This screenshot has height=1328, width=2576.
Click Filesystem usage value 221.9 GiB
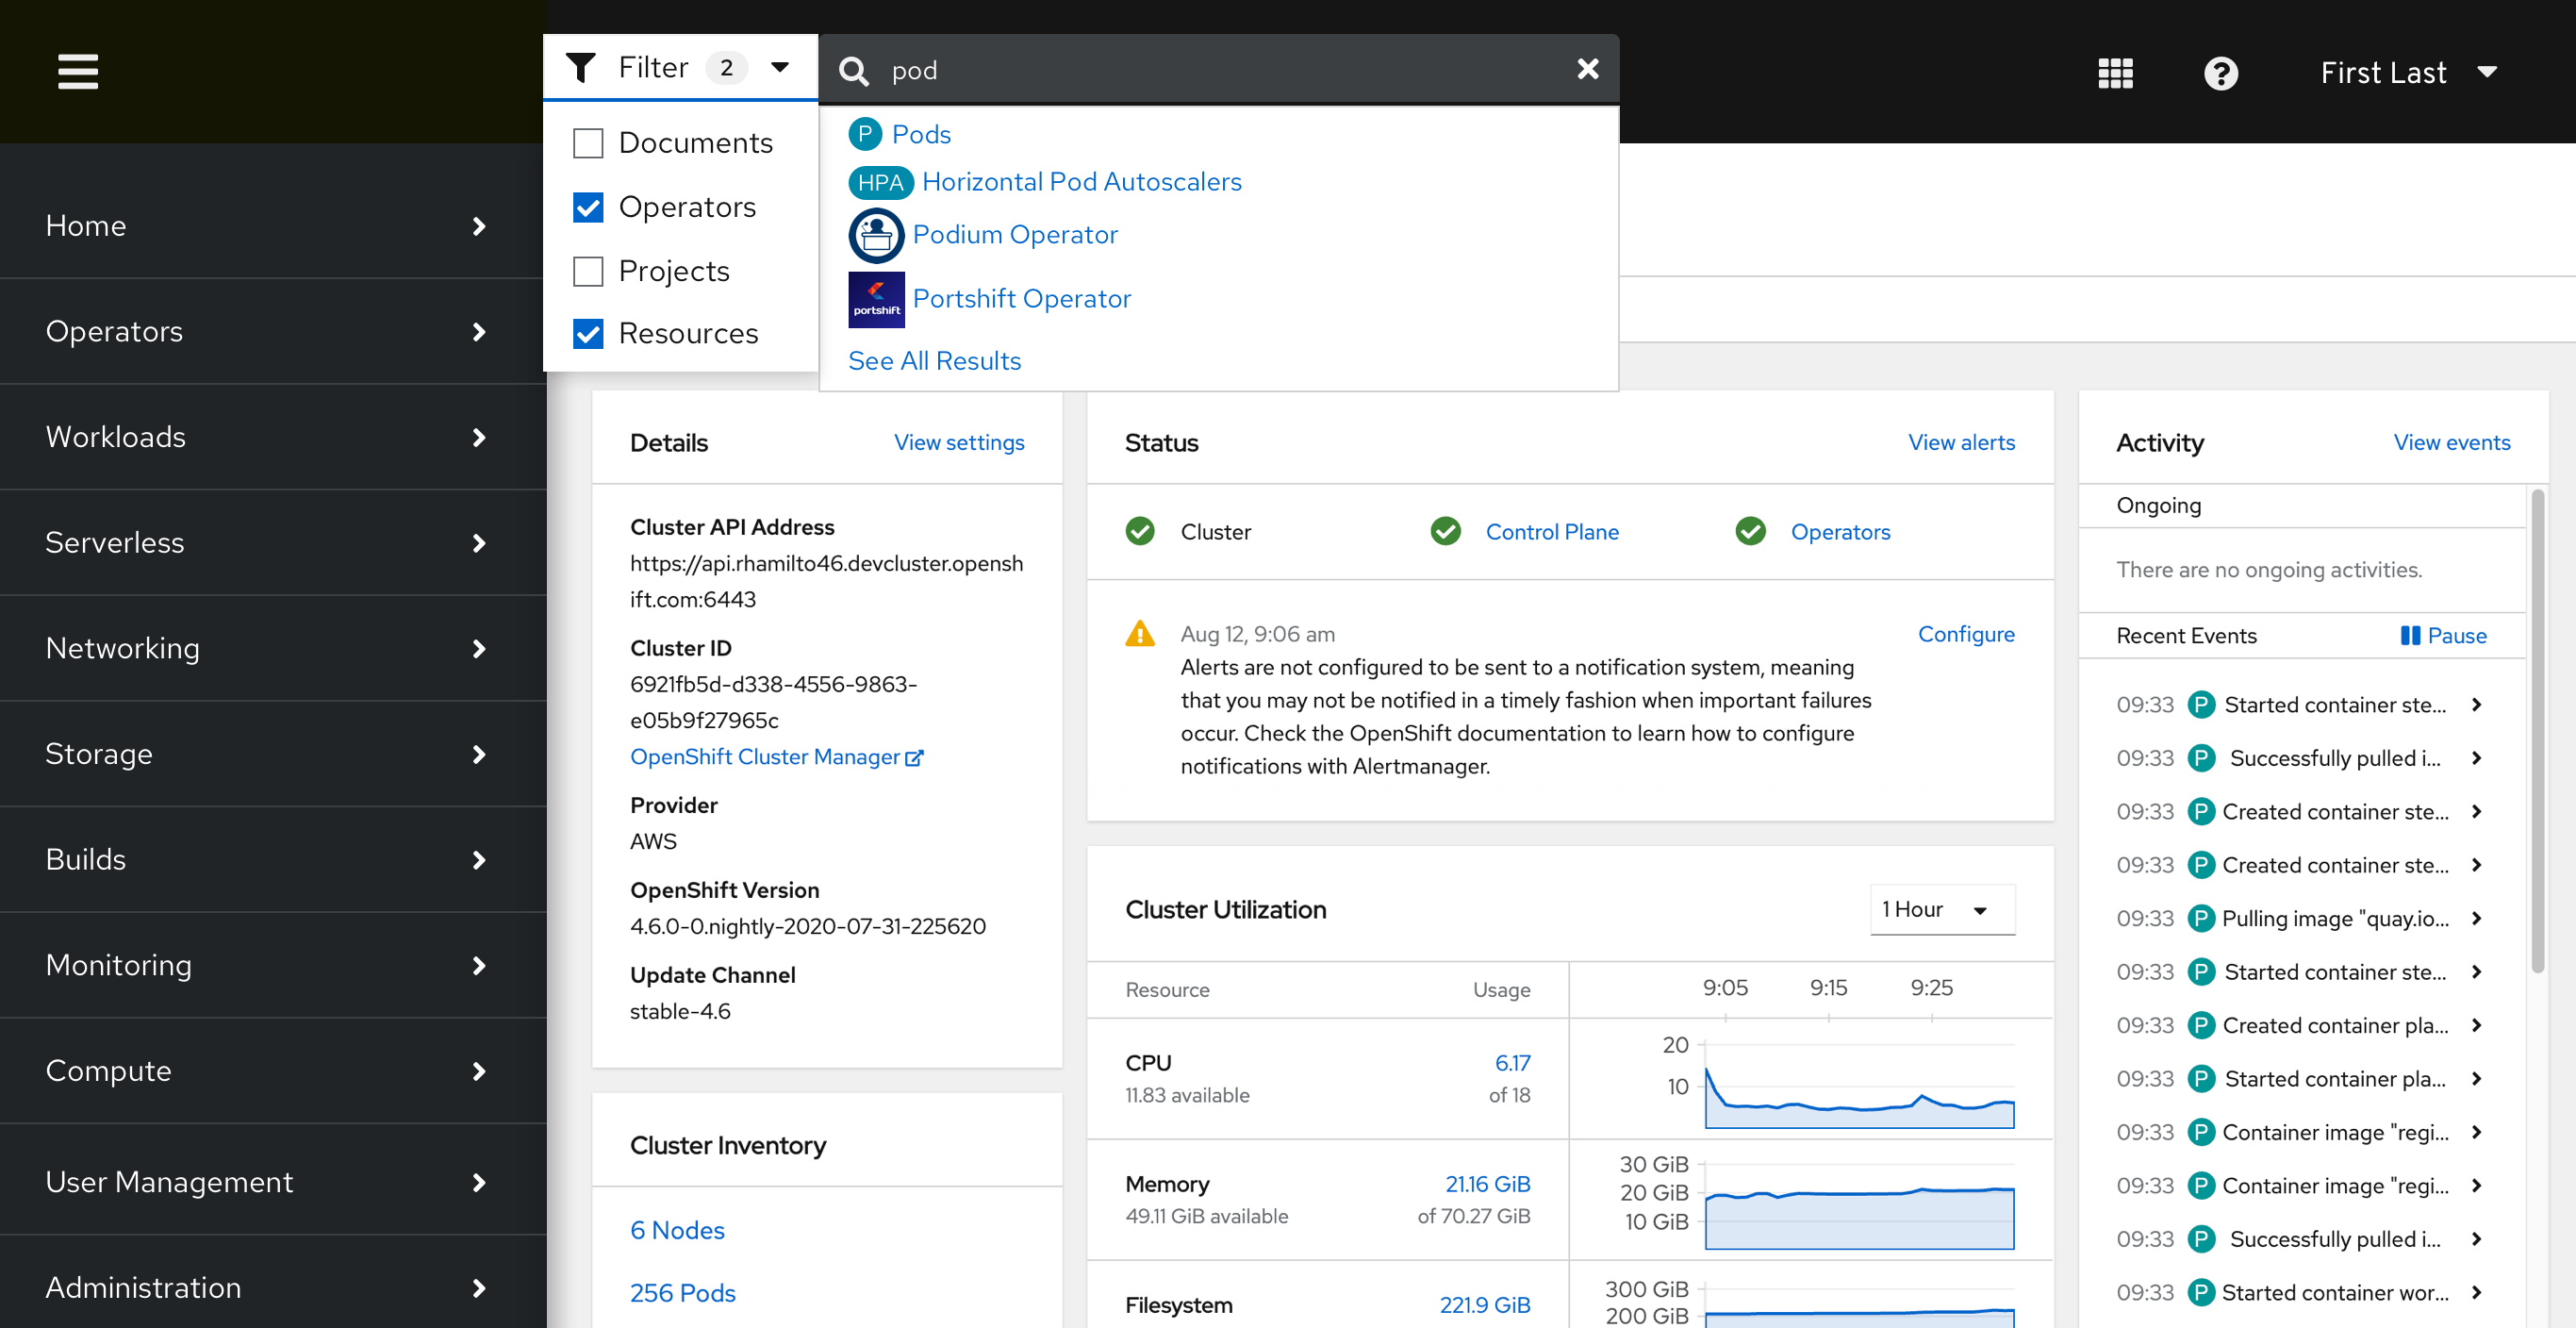pos(1484,1305)
